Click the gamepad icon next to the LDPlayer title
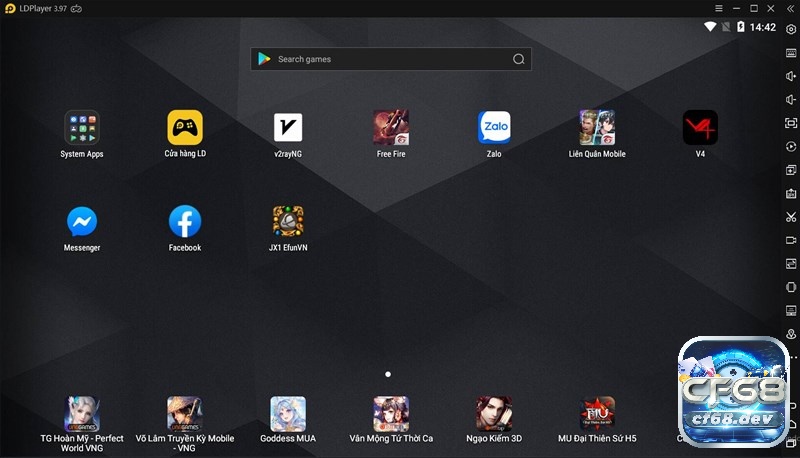Image resolution: width=800 pixels, height=458 pixels. pos(77,9)
